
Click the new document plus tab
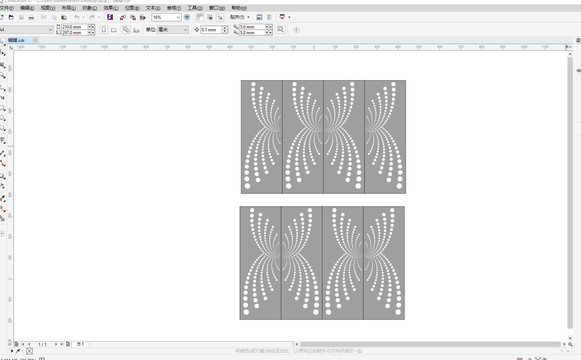click(36, 40)
